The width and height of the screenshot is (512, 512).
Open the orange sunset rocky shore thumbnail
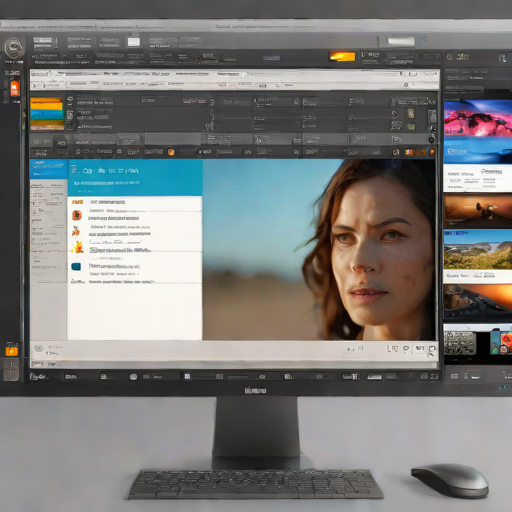click(x=477, y=301)
